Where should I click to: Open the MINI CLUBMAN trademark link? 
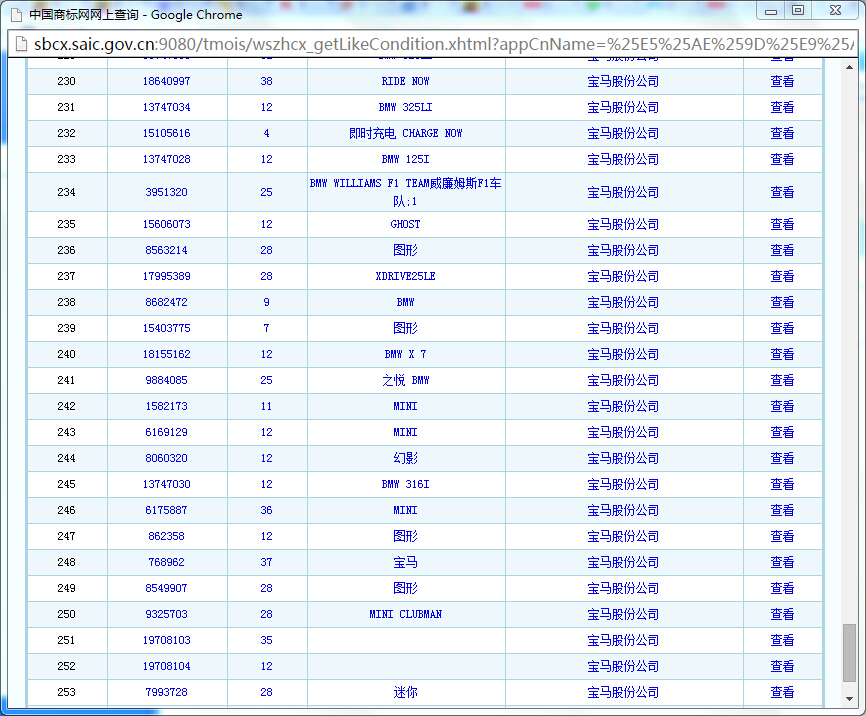tap(405, 614)
